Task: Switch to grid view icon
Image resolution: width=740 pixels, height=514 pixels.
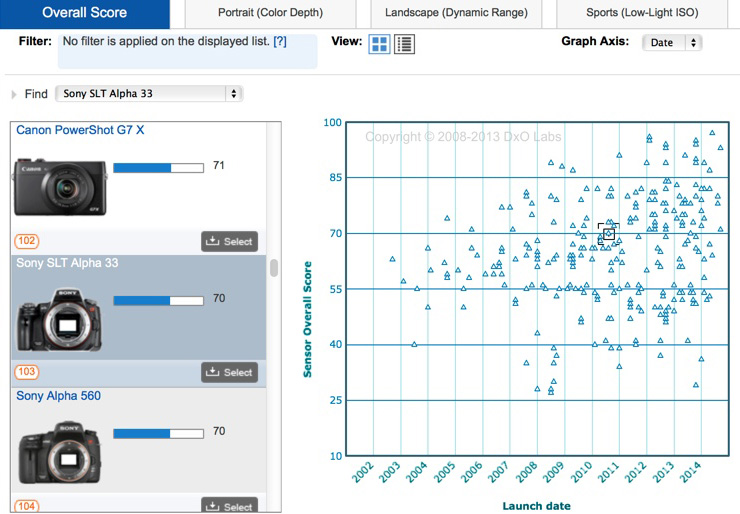Action: pyautogui.click(x=379, y=44)
